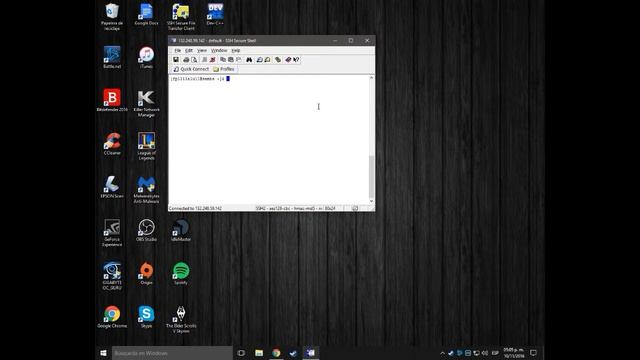
Task: Select the Skype desktop icon
Action: tap(146, 317)
